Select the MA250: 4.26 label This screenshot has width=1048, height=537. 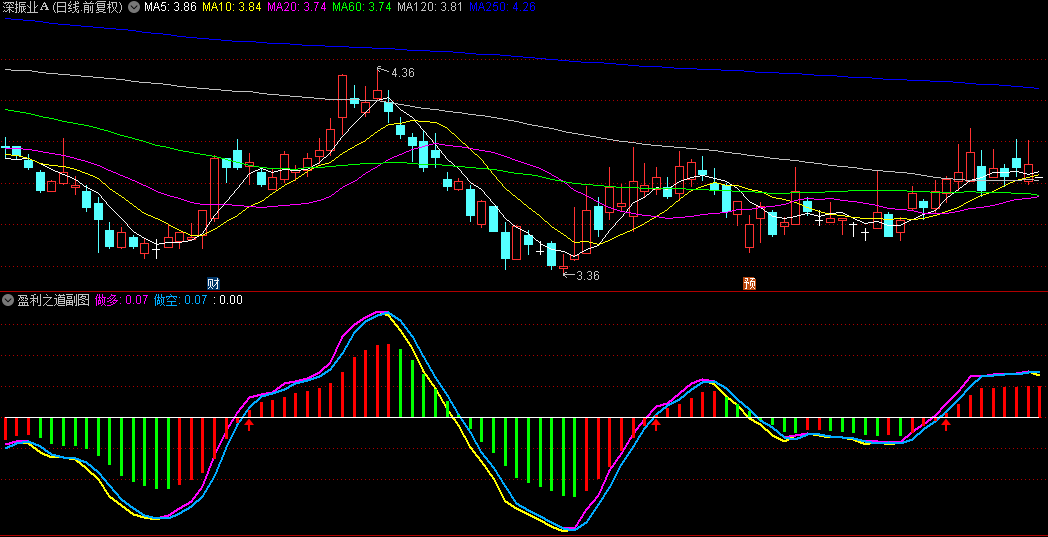click(503, 7)
